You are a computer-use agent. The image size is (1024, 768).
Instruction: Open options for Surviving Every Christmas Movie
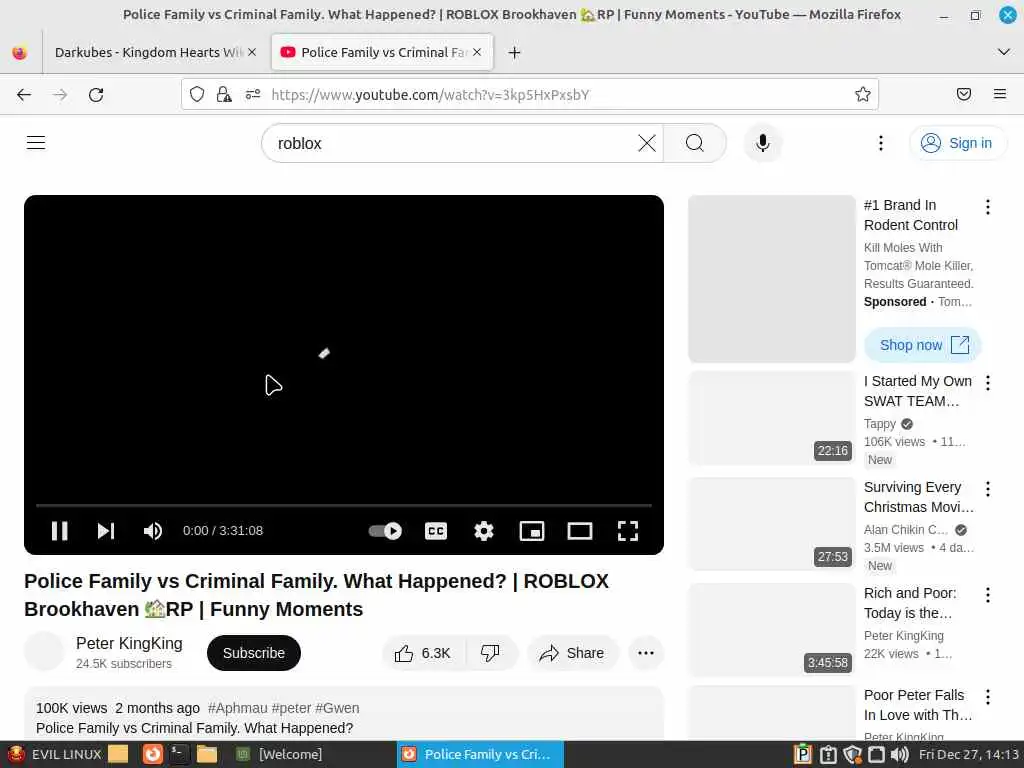tap(987, 488)
